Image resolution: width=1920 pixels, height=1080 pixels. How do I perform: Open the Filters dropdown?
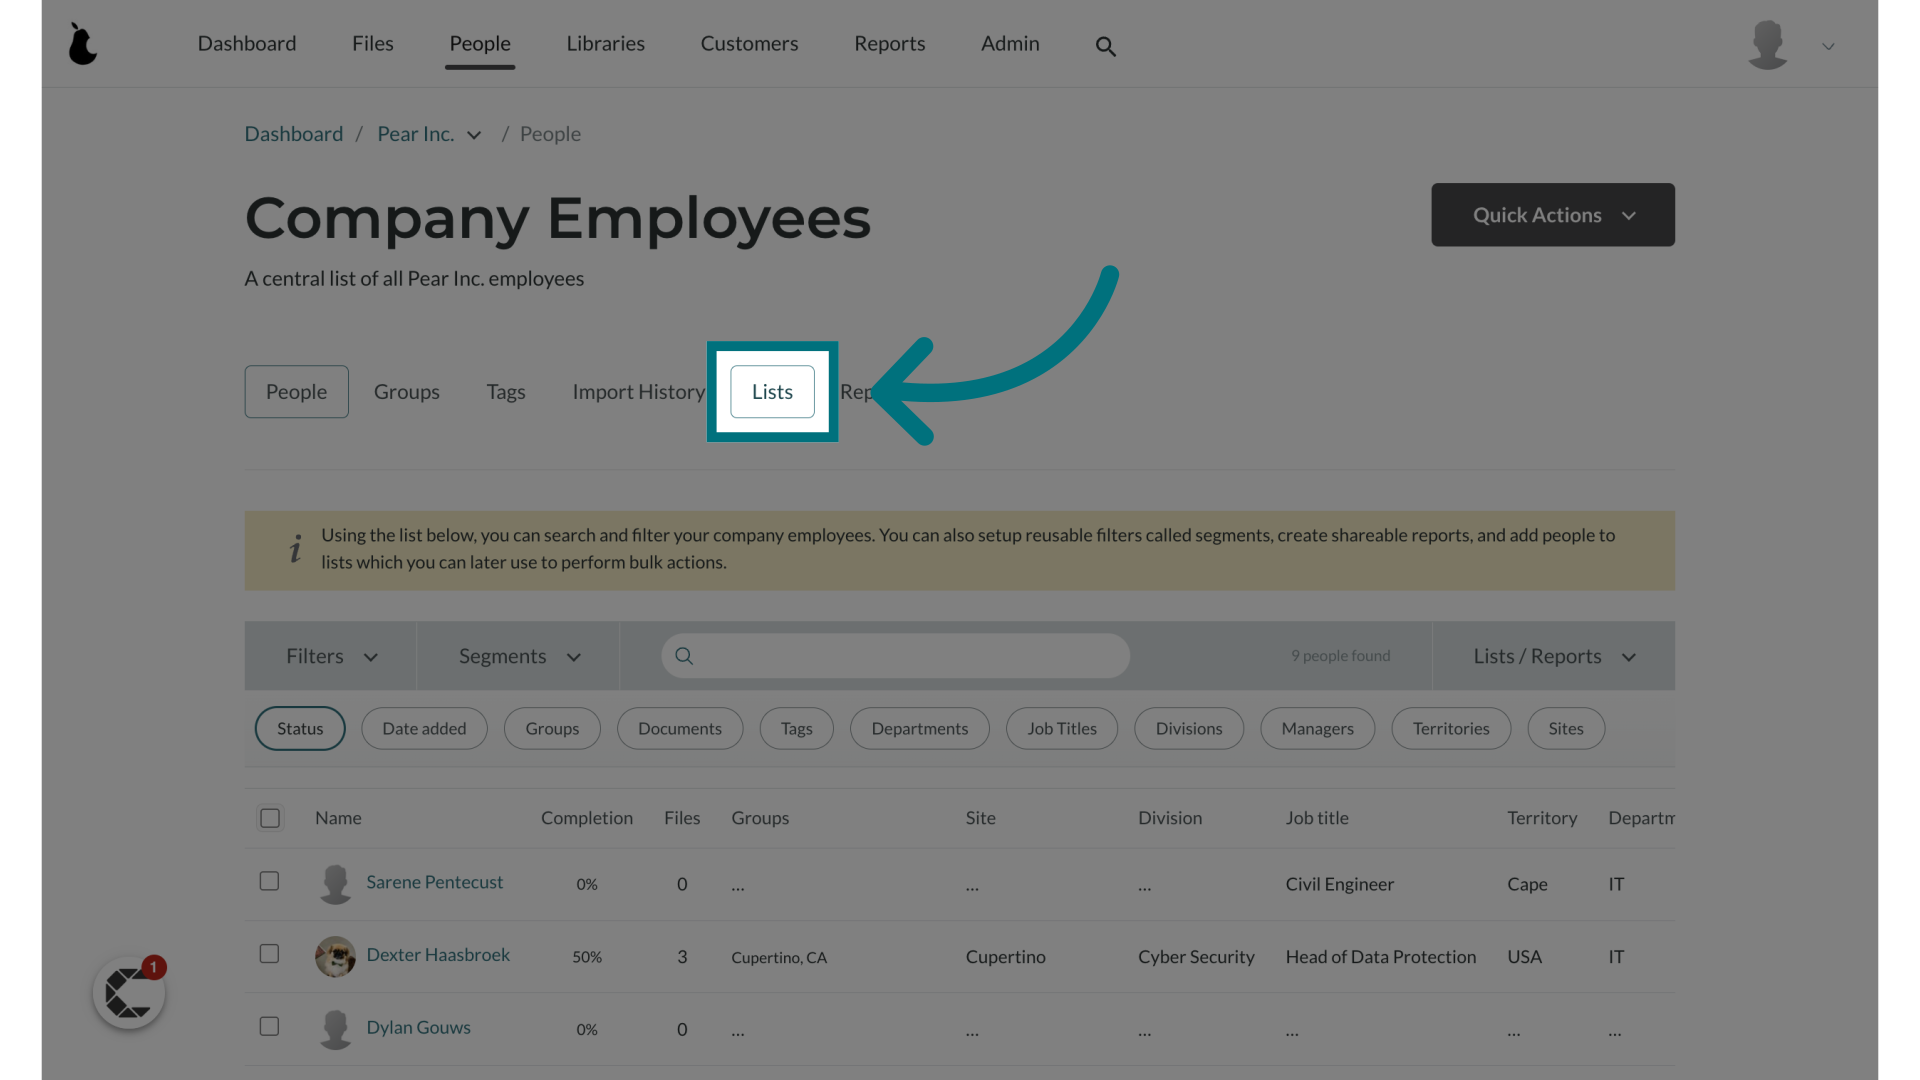331,656
